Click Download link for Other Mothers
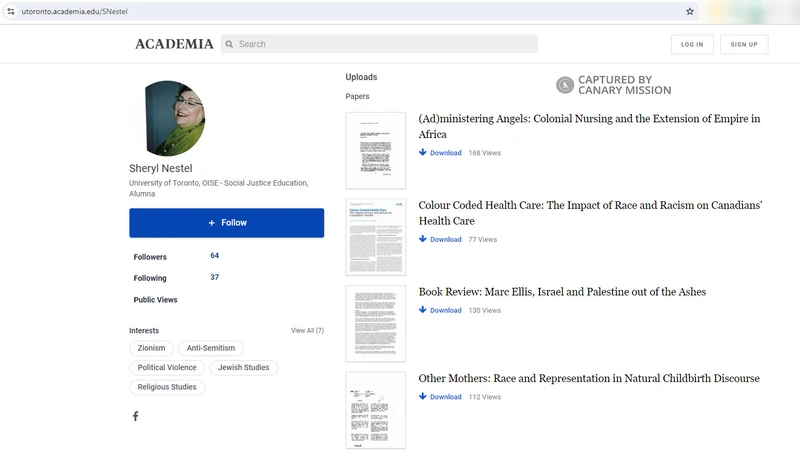 (x=445, y=397)
